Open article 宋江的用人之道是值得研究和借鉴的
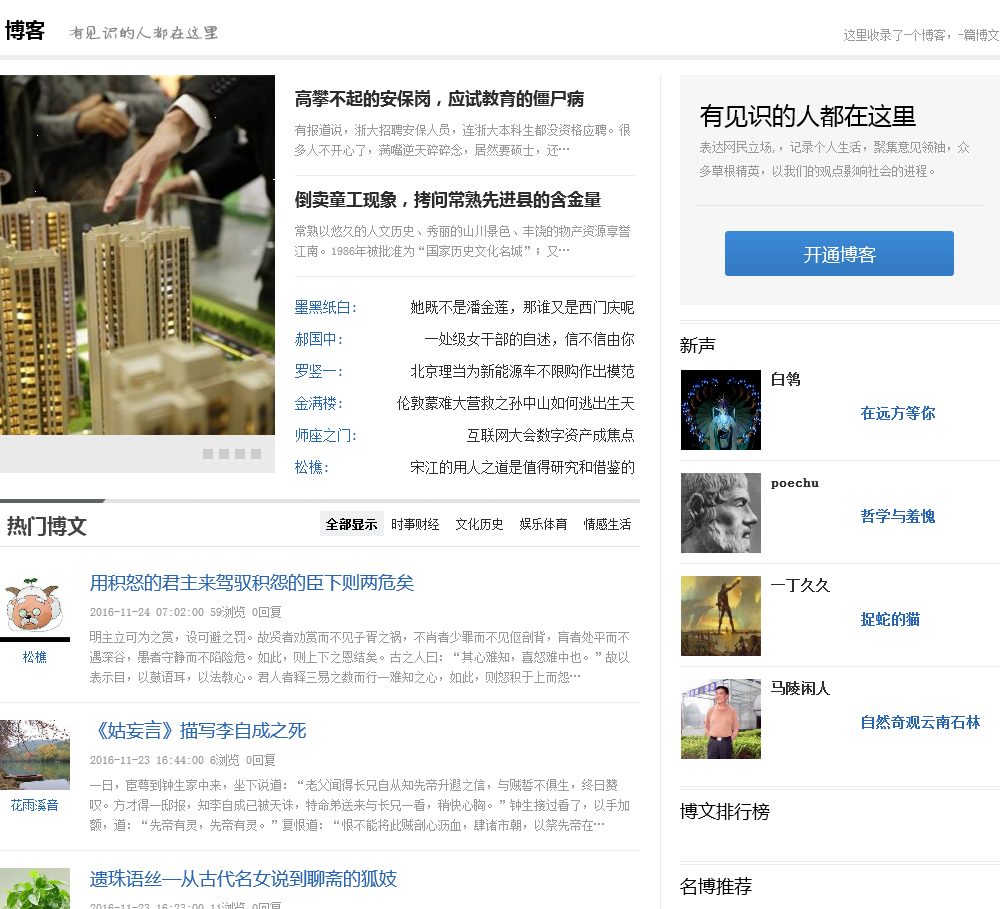The image size is (1000, 909). tap(522, 467)
